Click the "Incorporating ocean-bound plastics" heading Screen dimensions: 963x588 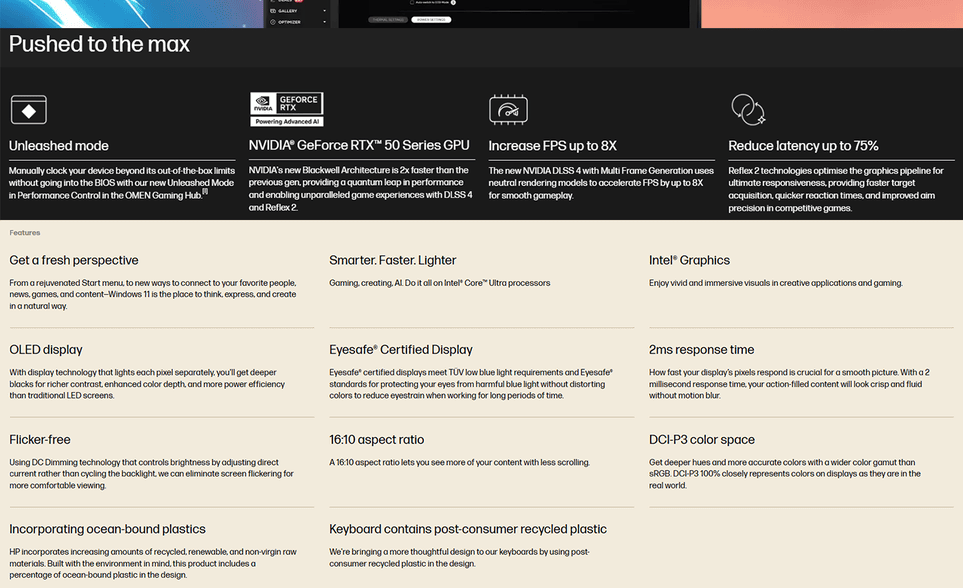point(107,529)
